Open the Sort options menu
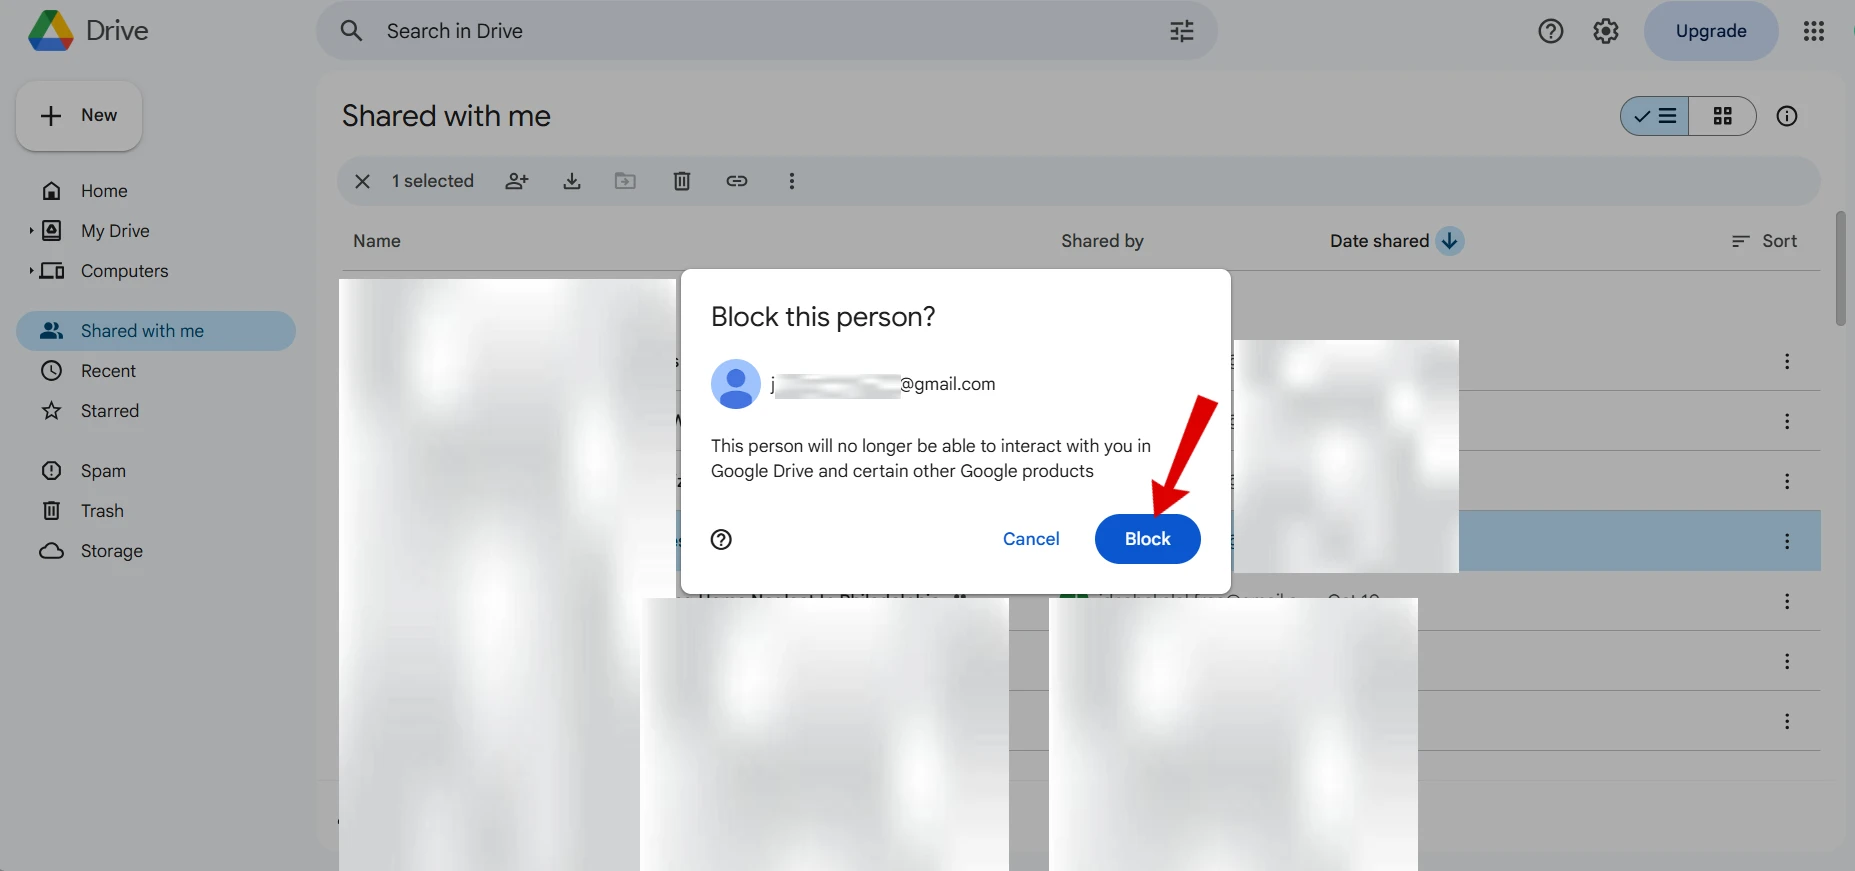Screen dimensions: 1855x871 tap(1765, 241)
